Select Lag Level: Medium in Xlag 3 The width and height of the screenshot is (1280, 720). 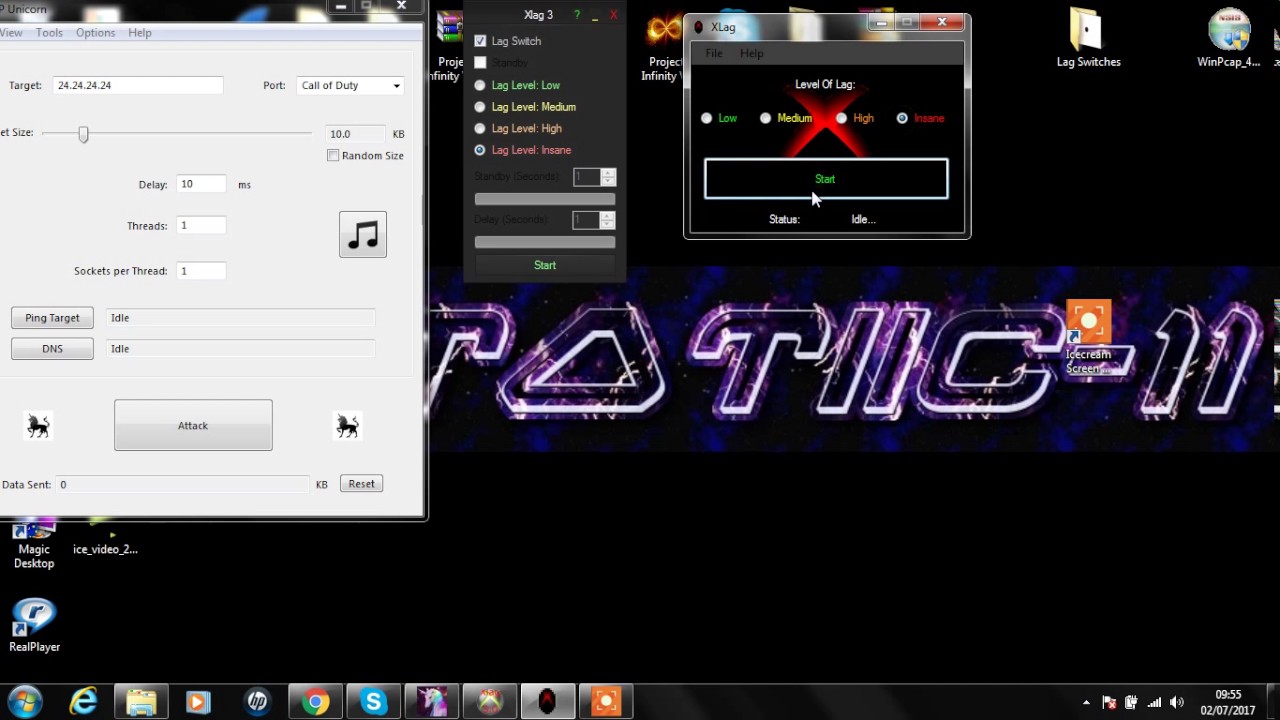point(480,107)
